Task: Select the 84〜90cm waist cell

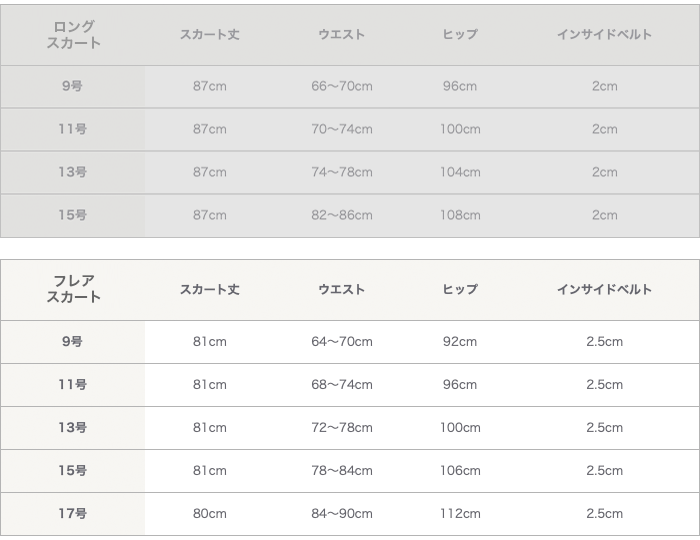Action: coord(342,514)
